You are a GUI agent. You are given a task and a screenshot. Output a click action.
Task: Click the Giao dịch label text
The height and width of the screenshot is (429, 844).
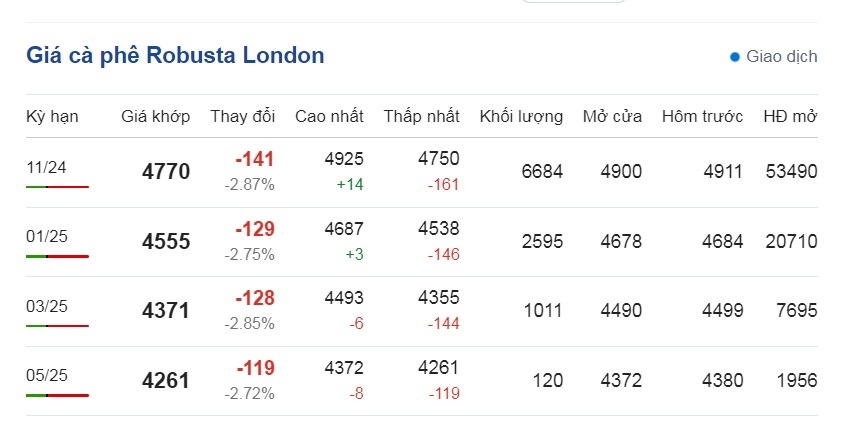(782, 57)
